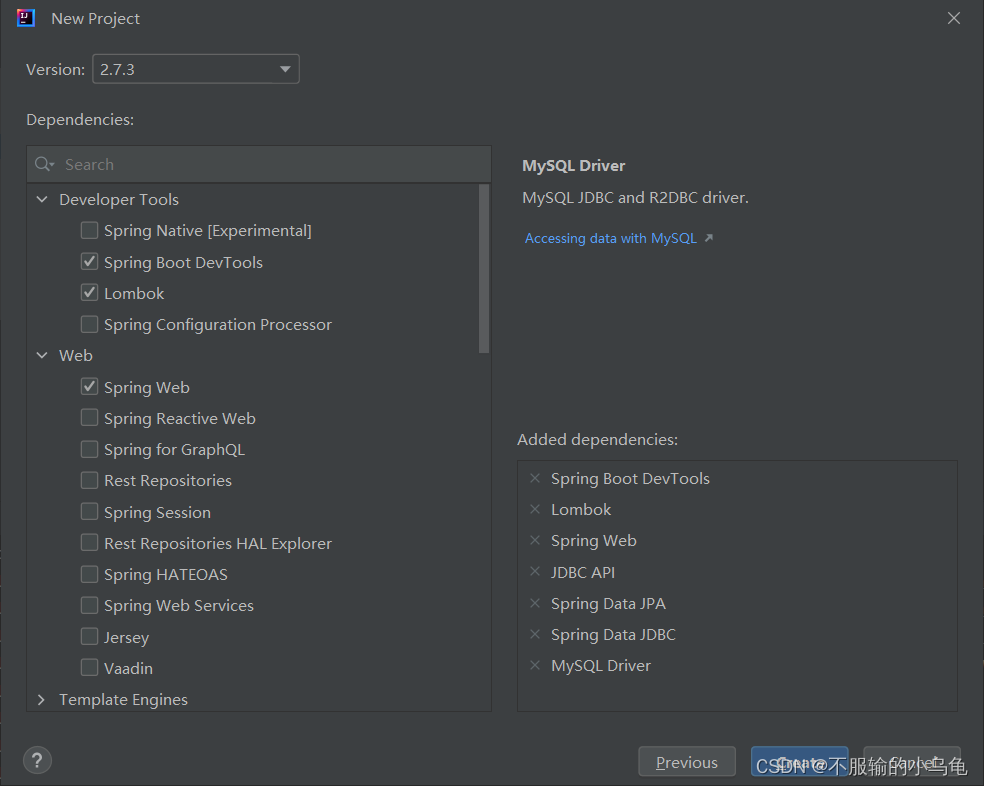Screen dimensions: 984x786
Task: Close the New Project dialog
Action: pos(954,18)
